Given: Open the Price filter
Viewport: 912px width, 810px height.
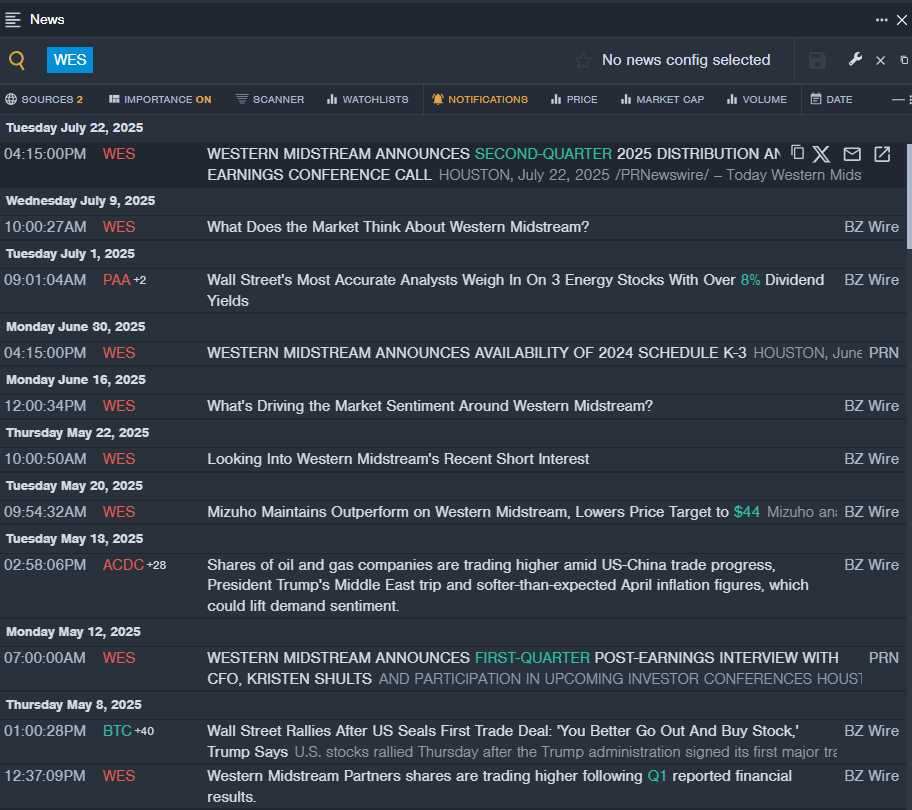Looking at the screenshot, I should pyautogui.click(x=574, y=99).
